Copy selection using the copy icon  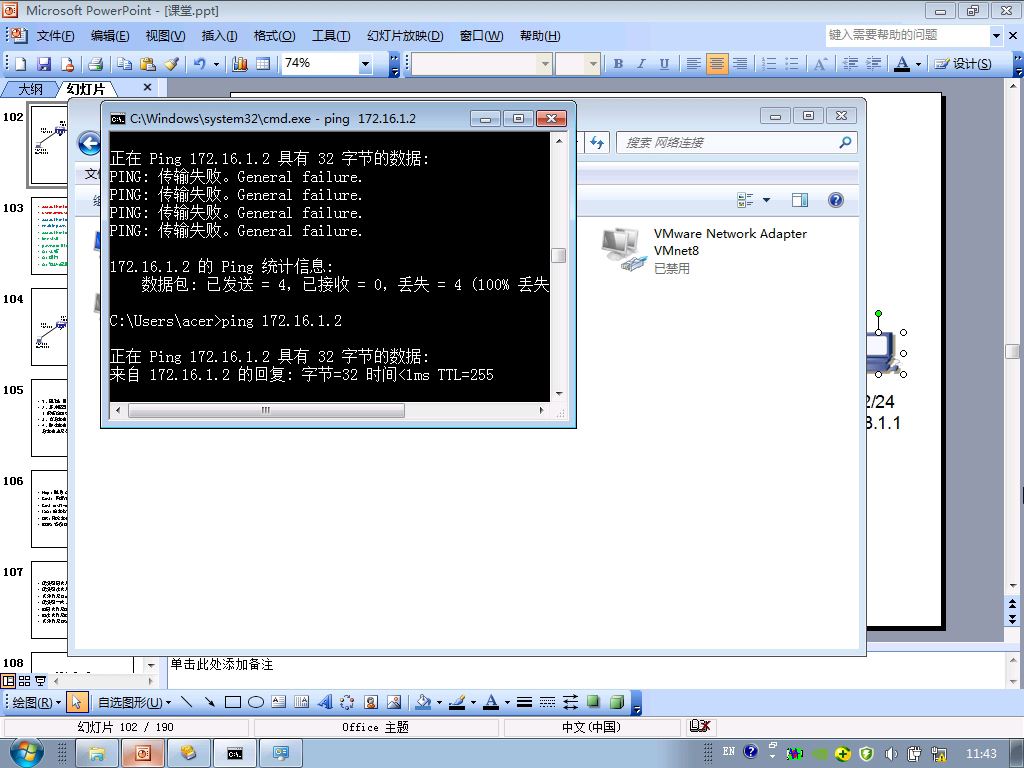coord(124,63)
